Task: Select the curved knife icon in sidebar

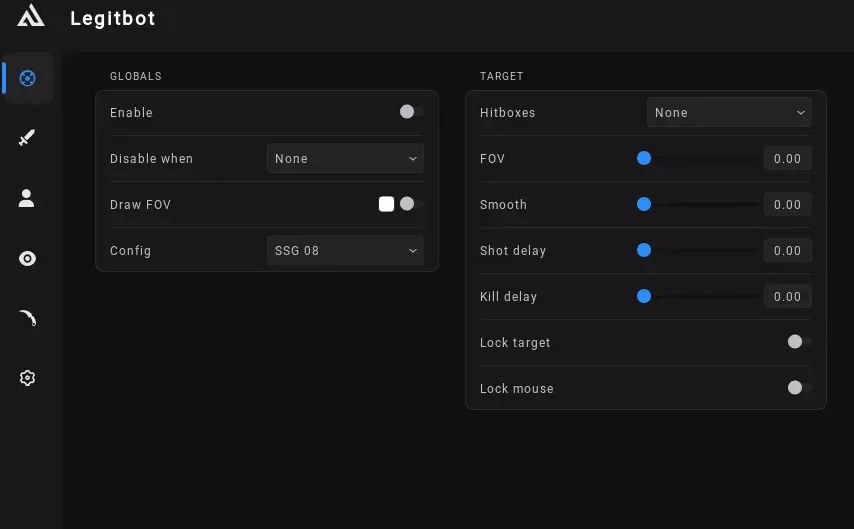Action: pyautogui.click(x=27, y=318)
